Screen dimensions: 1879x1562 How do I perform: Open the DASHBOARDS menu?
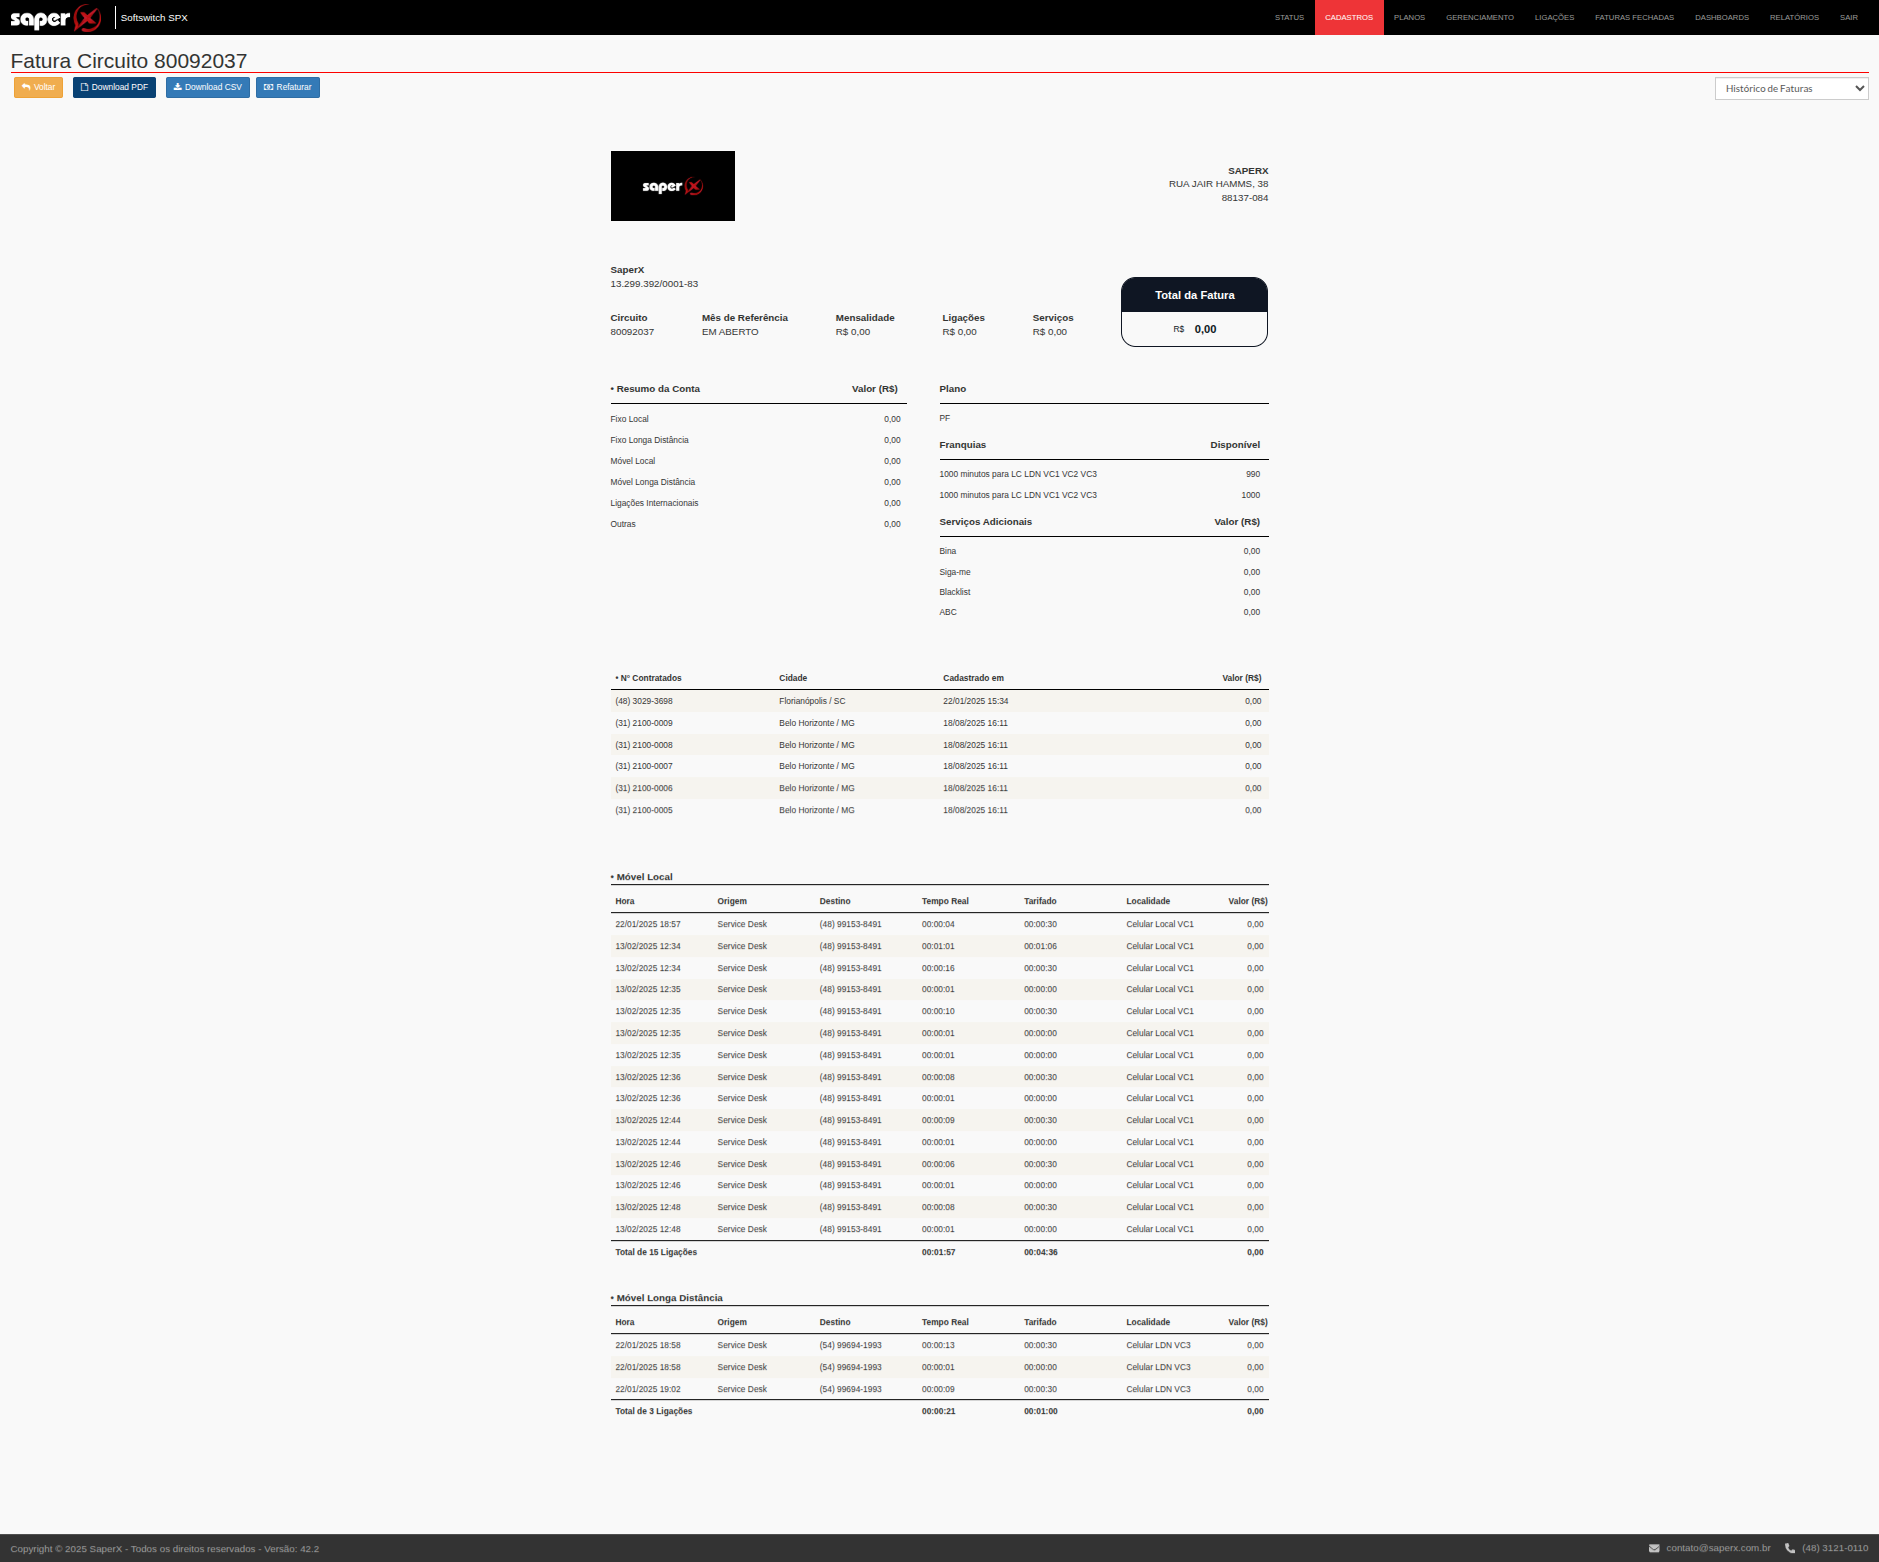(1721, 18)
